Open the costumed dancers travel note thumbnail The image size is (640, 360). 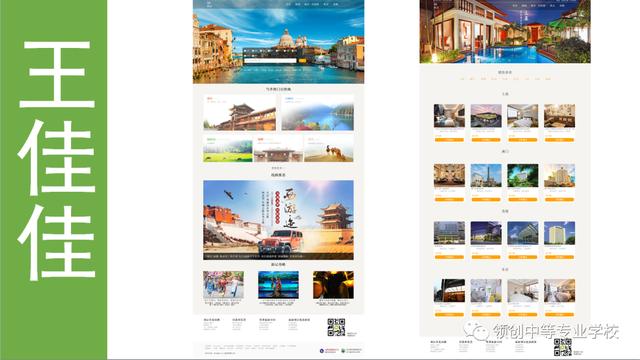(x=223, y=285)
